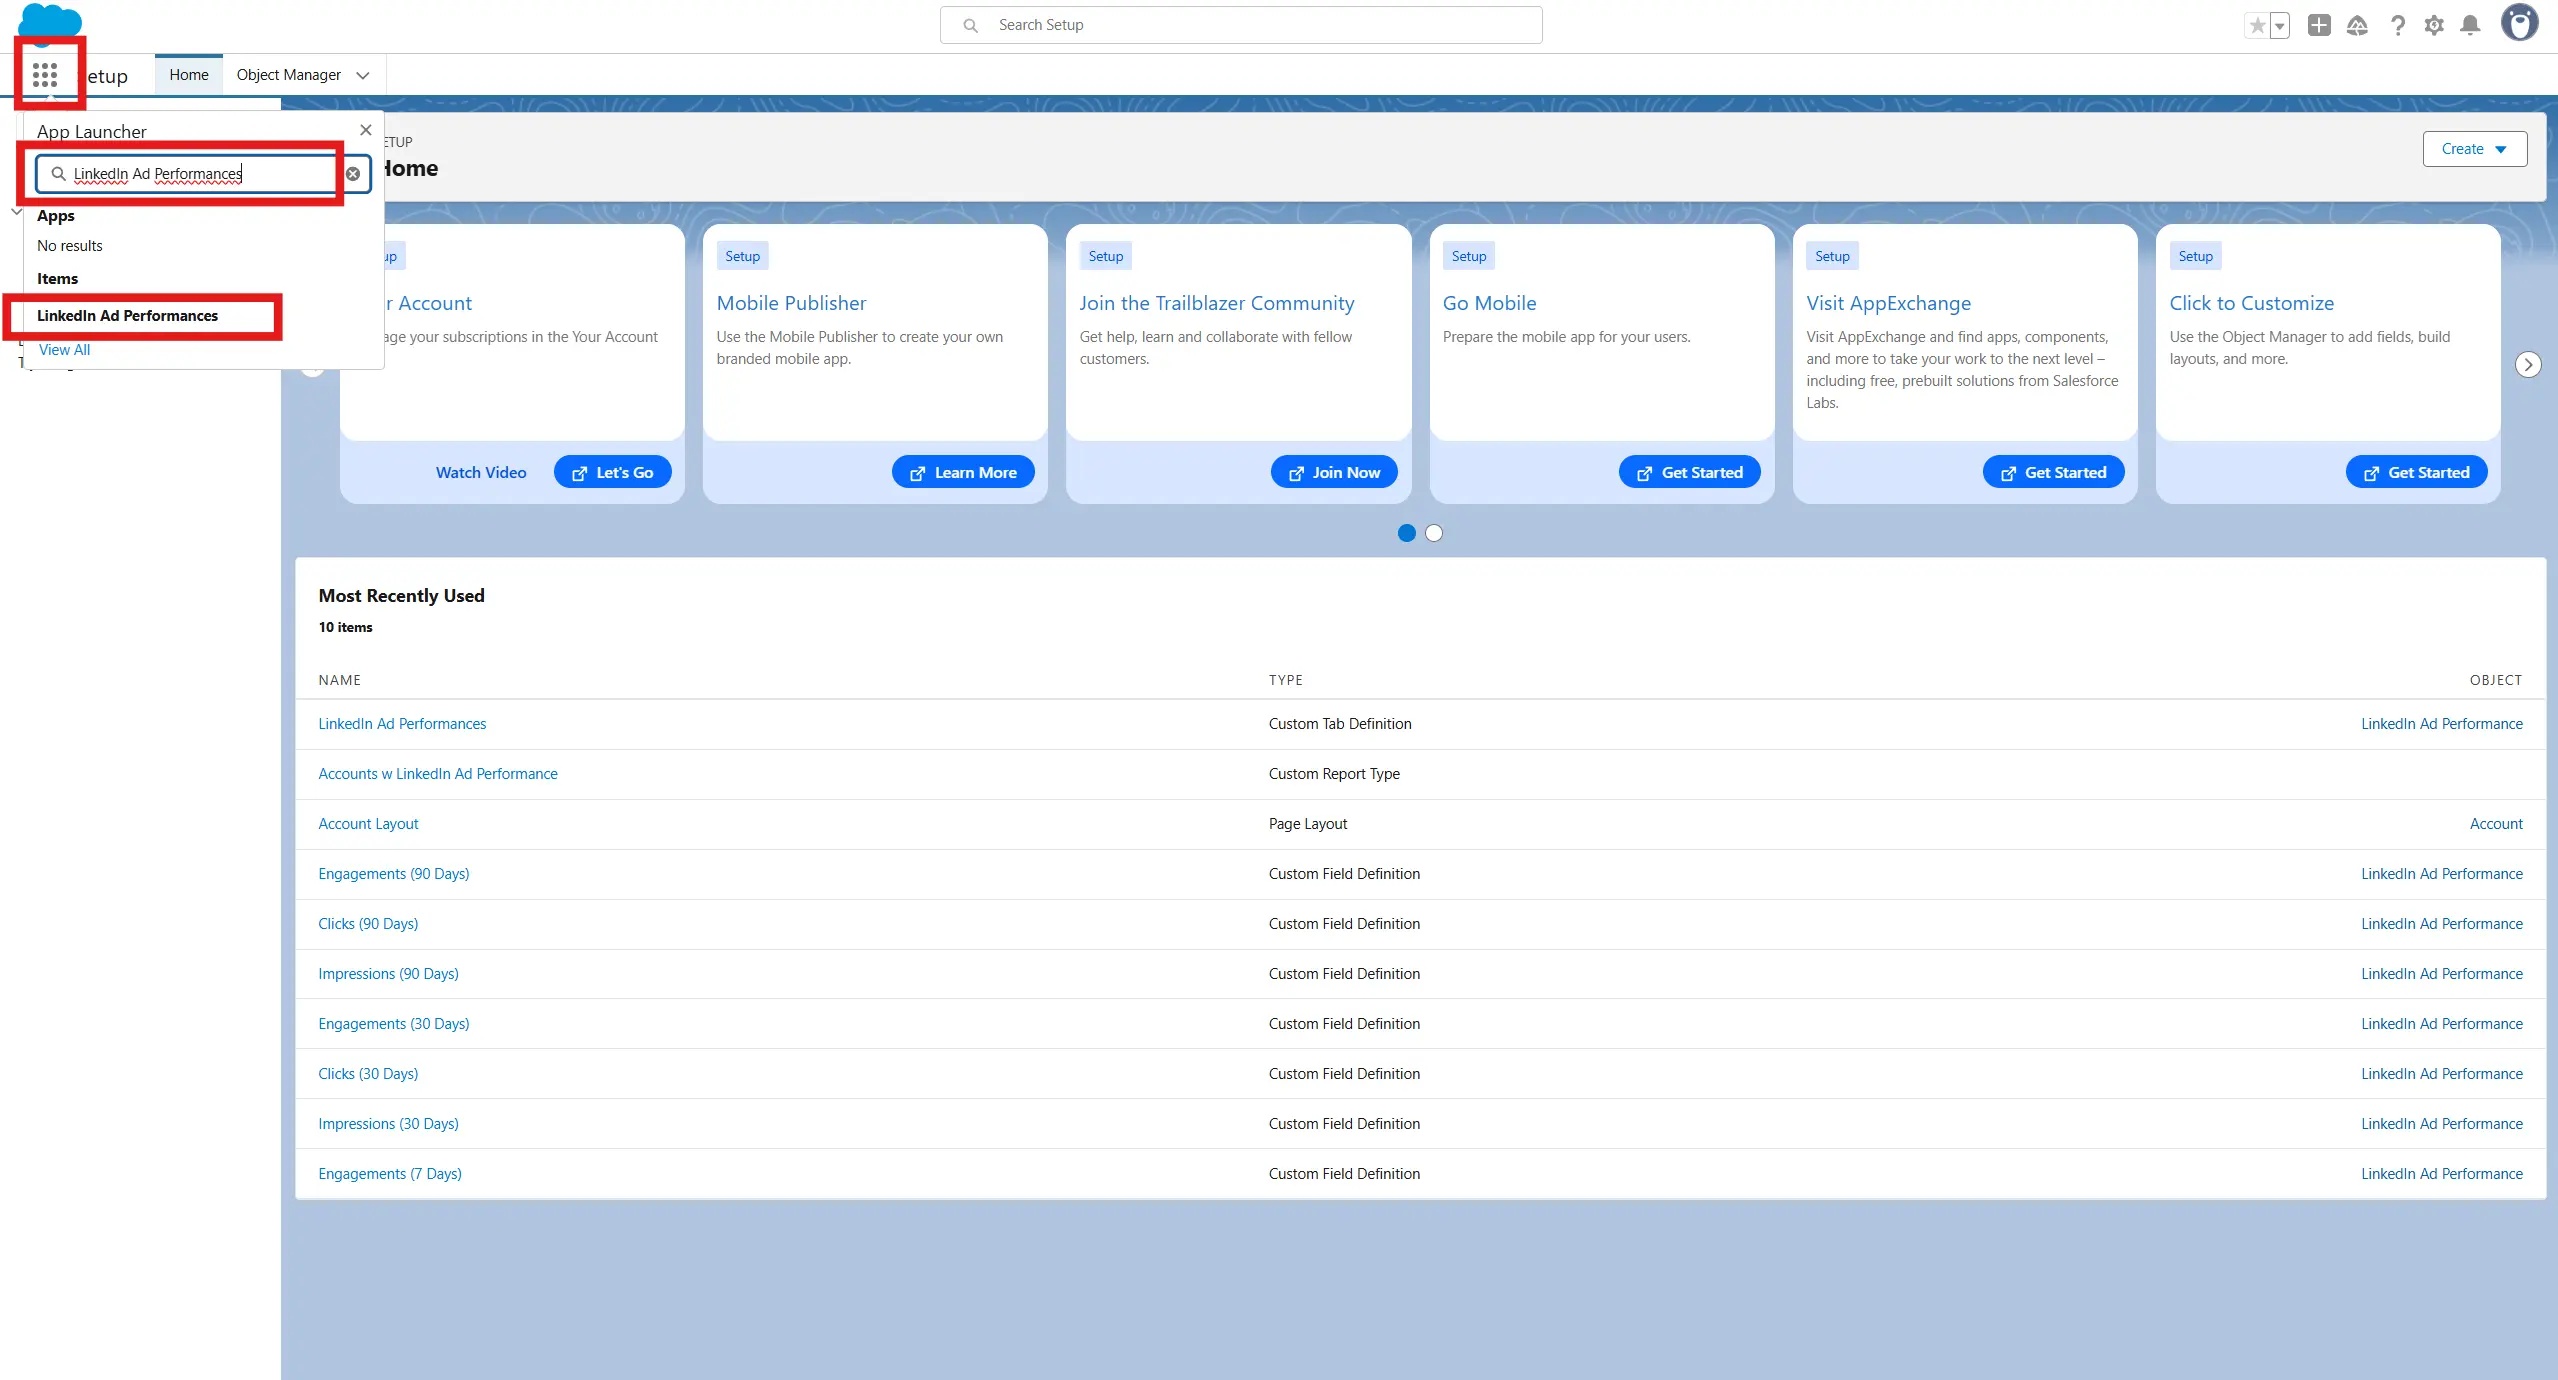Open the Create dropdown button
Image resolution: width=2558 pixels, height=1380 pixels.
click(2474, 149)
